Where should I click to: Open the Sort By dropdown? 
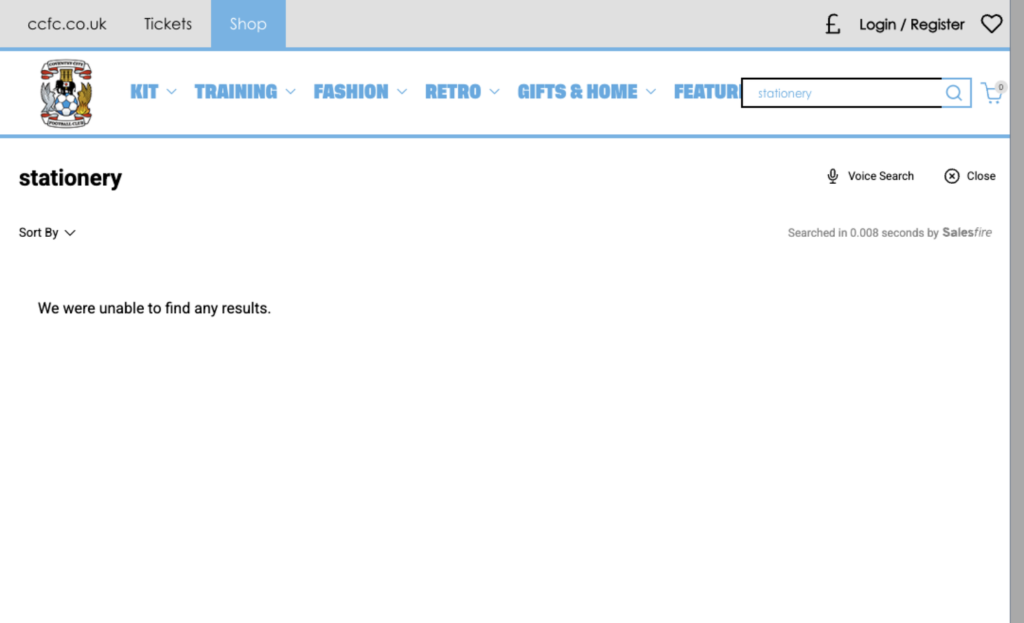pyautogui.click(x=47, y=233)
